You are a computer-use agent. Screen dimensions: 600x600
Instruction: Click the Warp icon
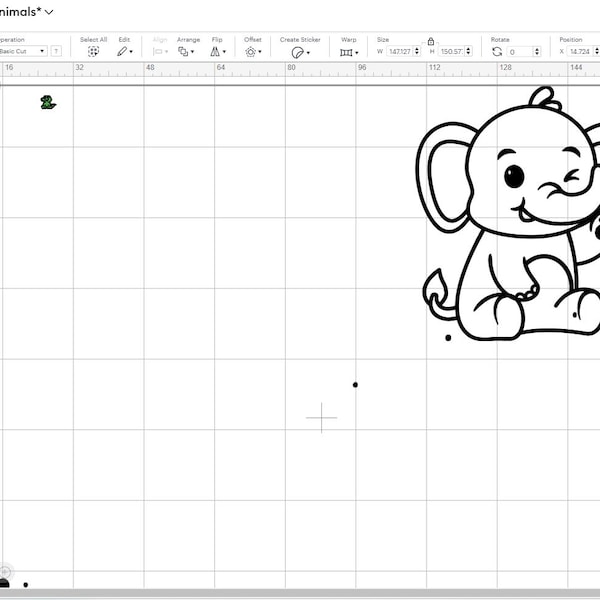[346, 52]
